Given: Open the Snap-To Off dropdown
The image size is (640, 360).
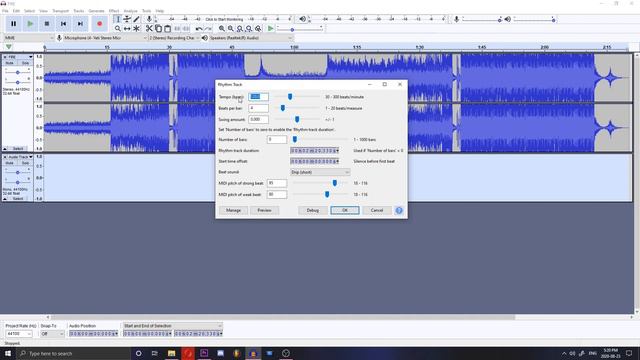Looking at the screenshot, I should coord(52,334).
